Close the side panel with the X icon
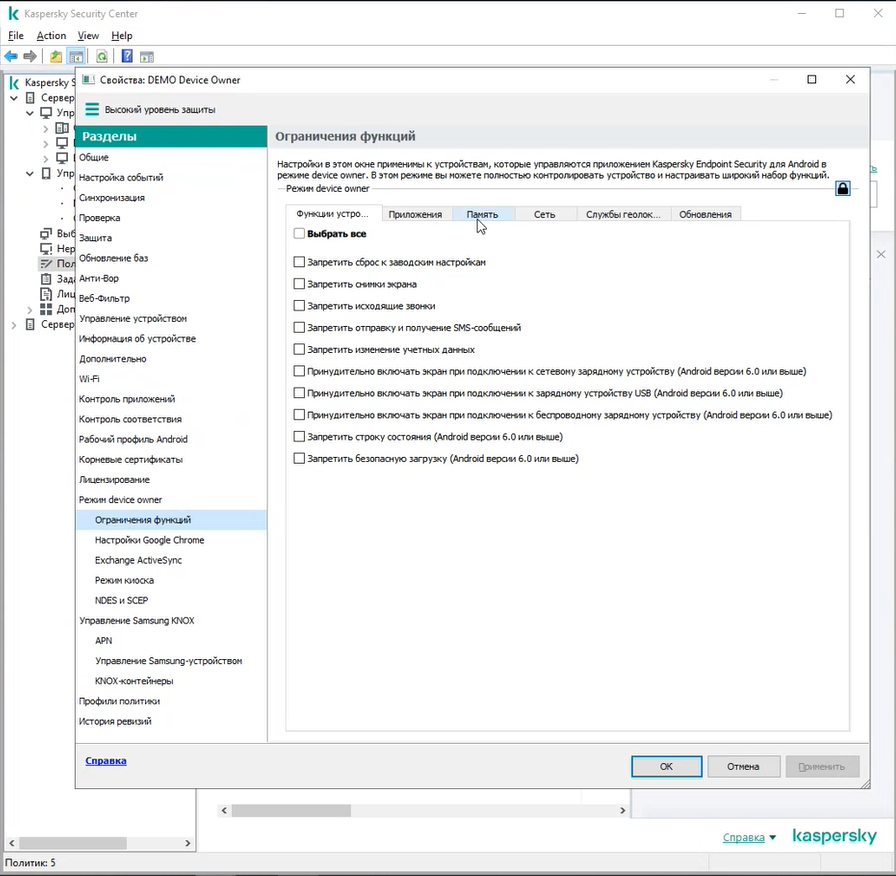The width and height of the screenshot is (896, 876). [x=881, y=254]
